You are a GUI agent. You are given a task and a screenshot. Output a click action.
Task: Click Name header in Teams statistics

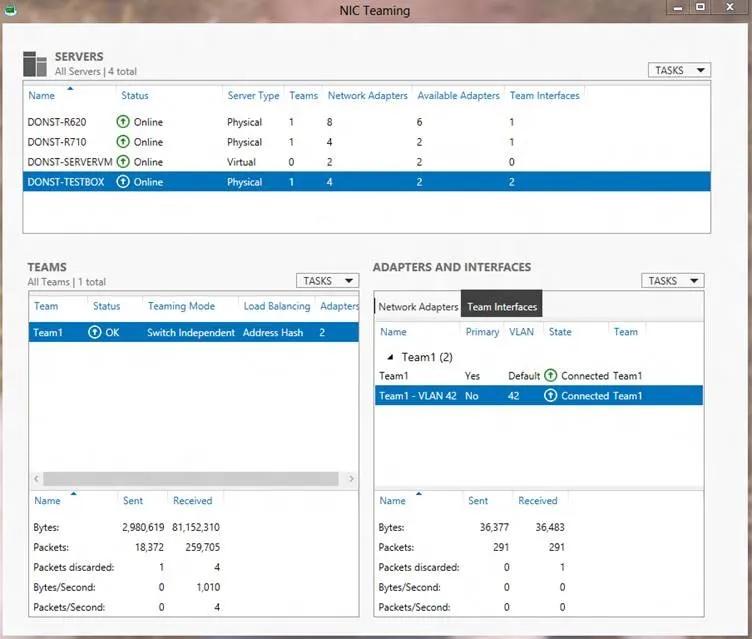pos(47,501)
